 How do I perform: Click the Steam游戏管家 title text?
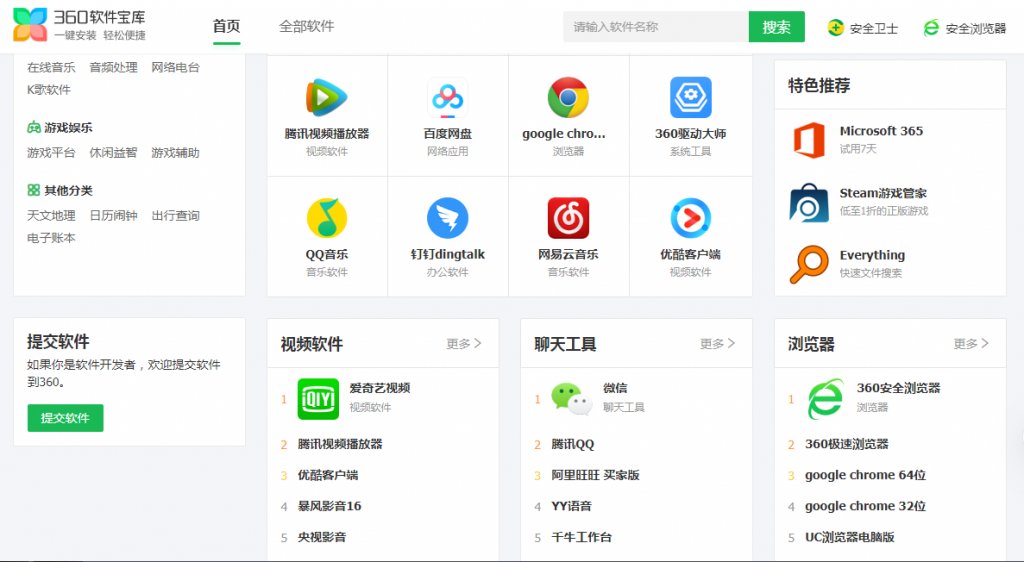(x=883, y=193)
